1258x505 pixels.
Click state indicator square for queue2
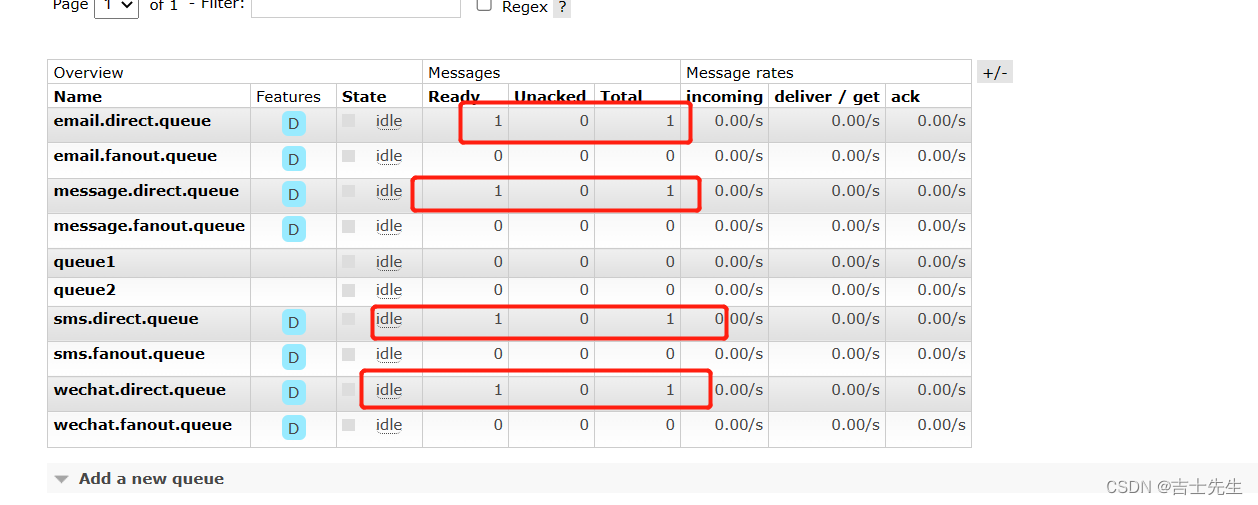point(348,290)
